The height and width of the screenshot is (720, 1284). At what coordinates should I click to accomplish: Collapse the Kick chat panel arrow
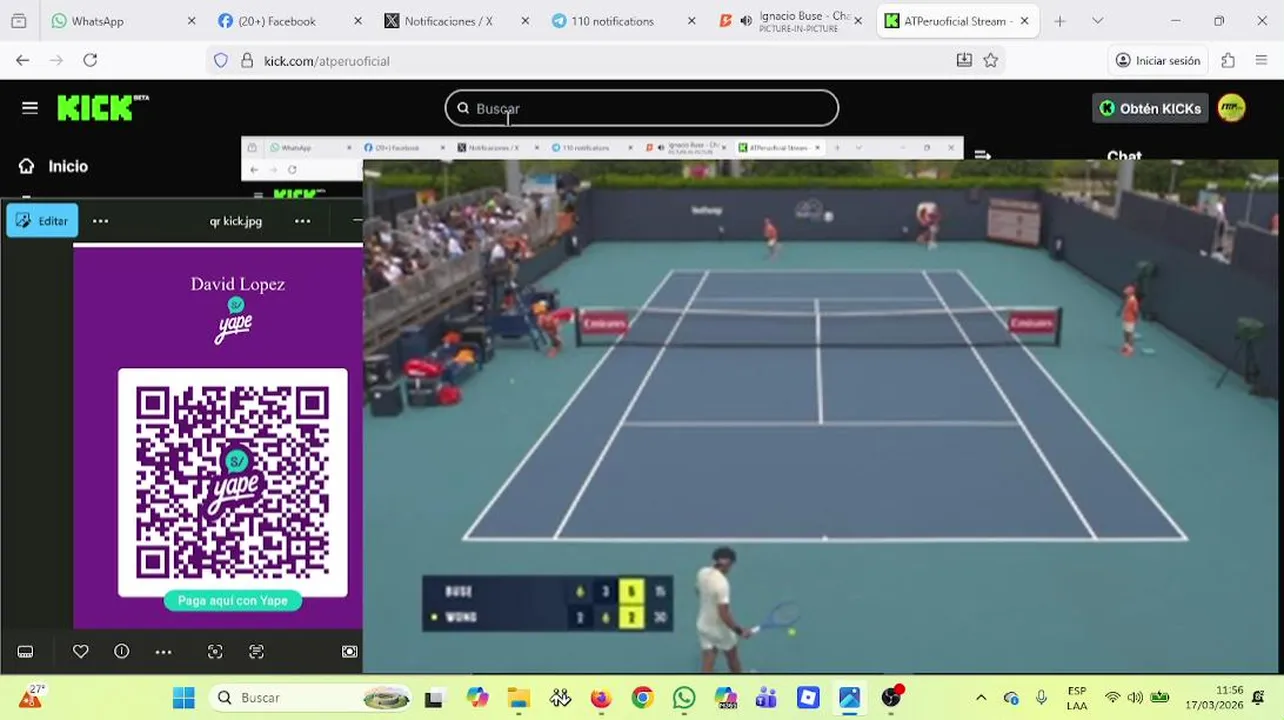point(983,155)
